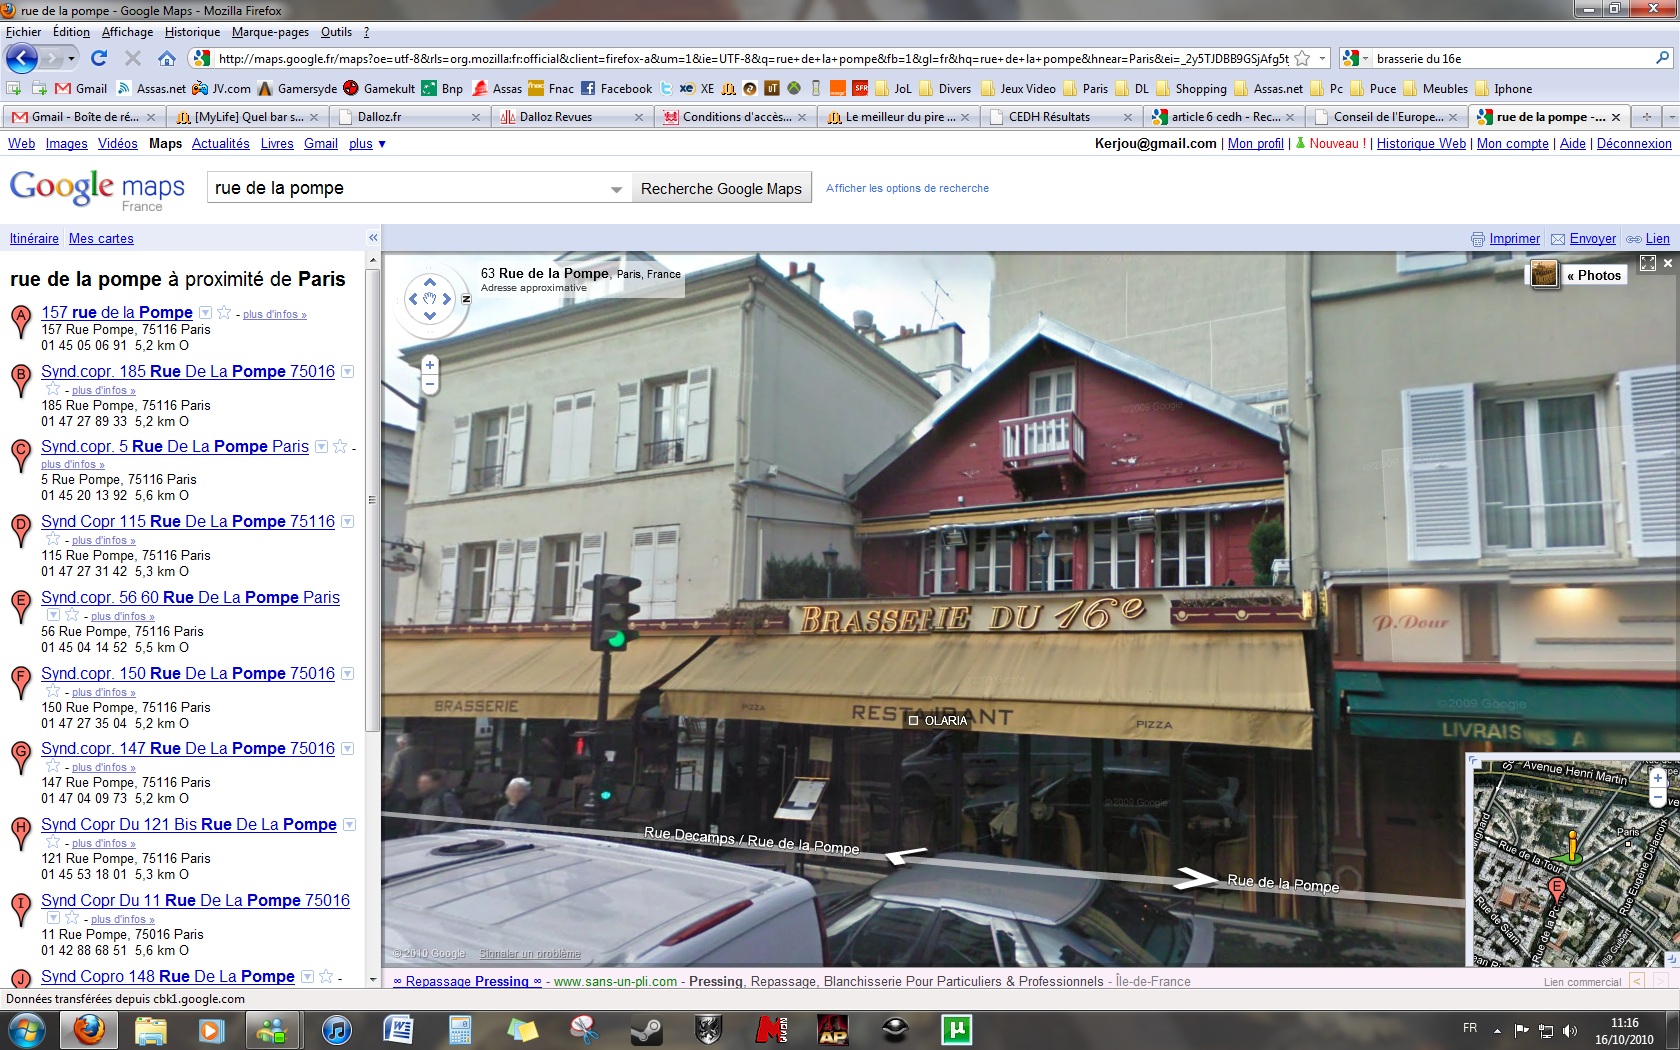Open uTorrent from the taskbar
This screenshot has height=1050, width=1680.
point(956,1029)
